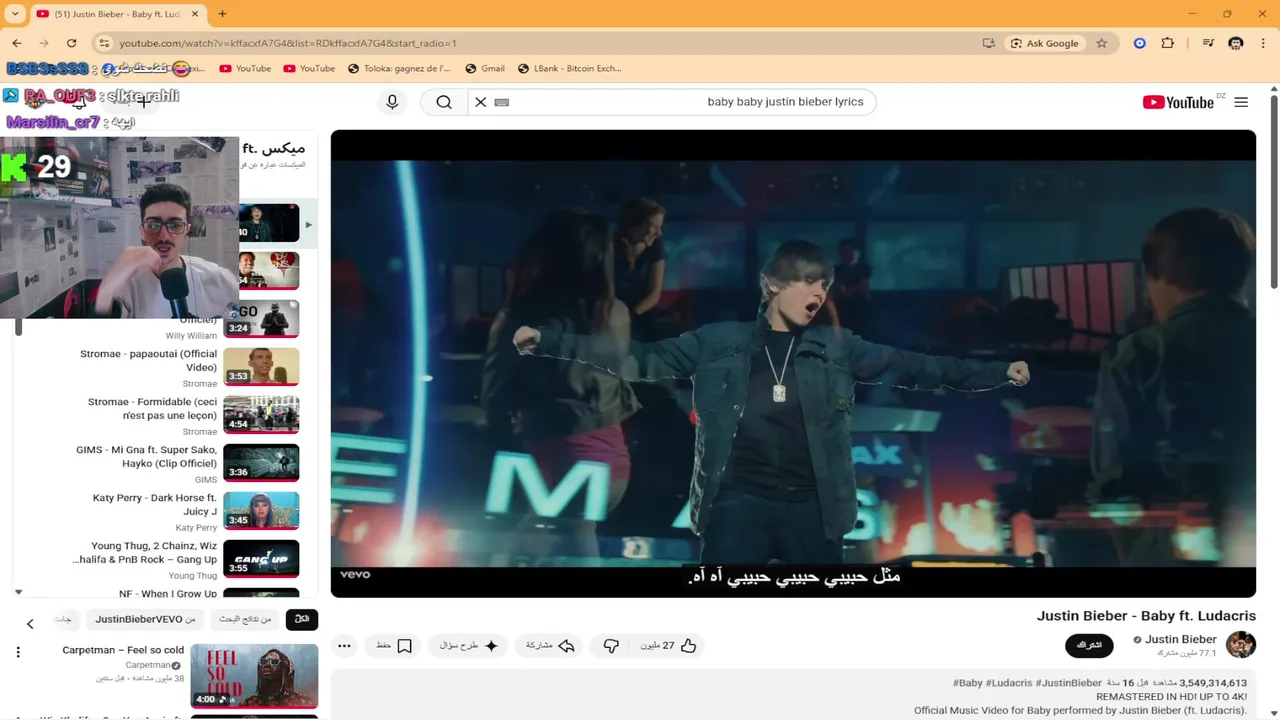Image resolution: width=1280 pixels, height=720 pixels.
Task: Open Chrome three-dot menu
Action: pyautogui.click(x=1264, y=43)
